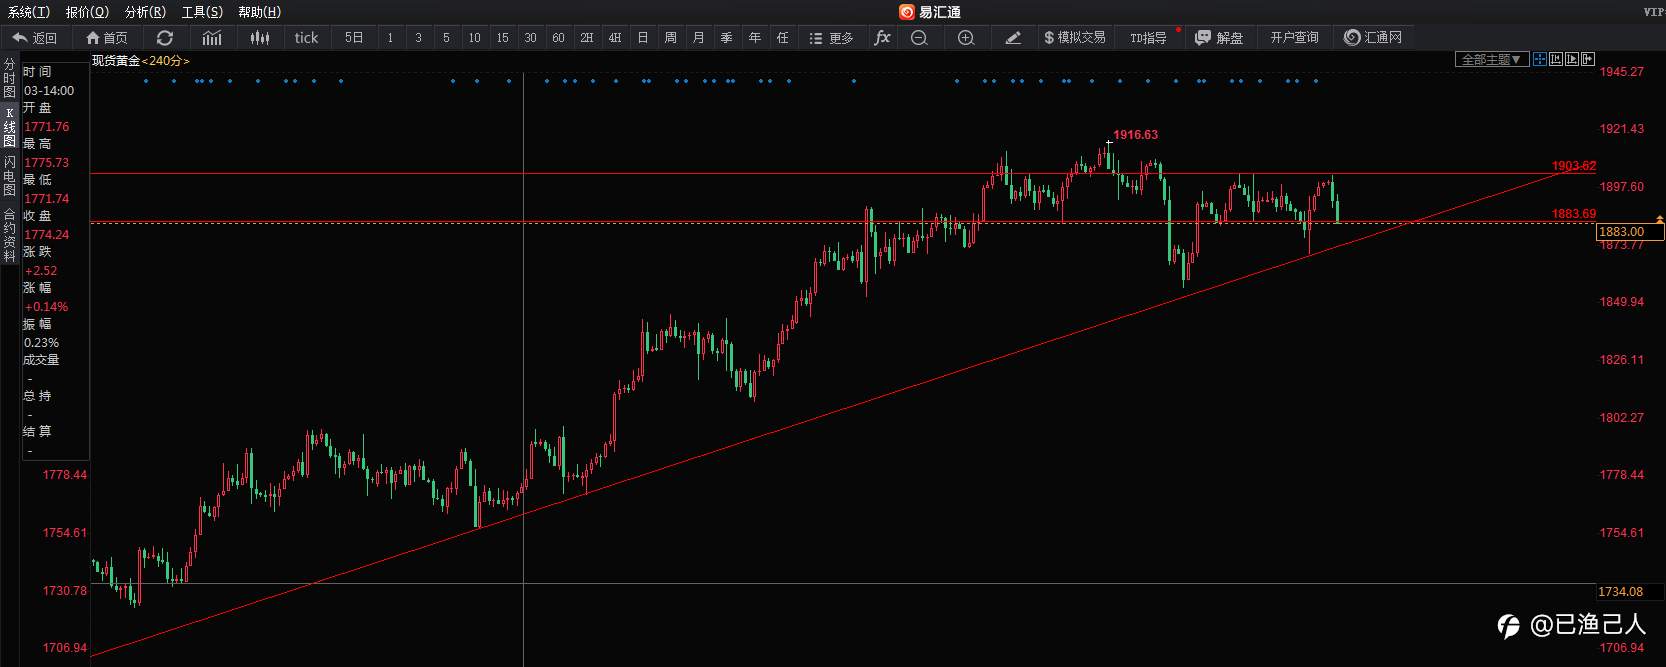Open the 开户查询 account inquiry
The image size is (1666, 667).
pyautogui.click(x=1294, y=37)
